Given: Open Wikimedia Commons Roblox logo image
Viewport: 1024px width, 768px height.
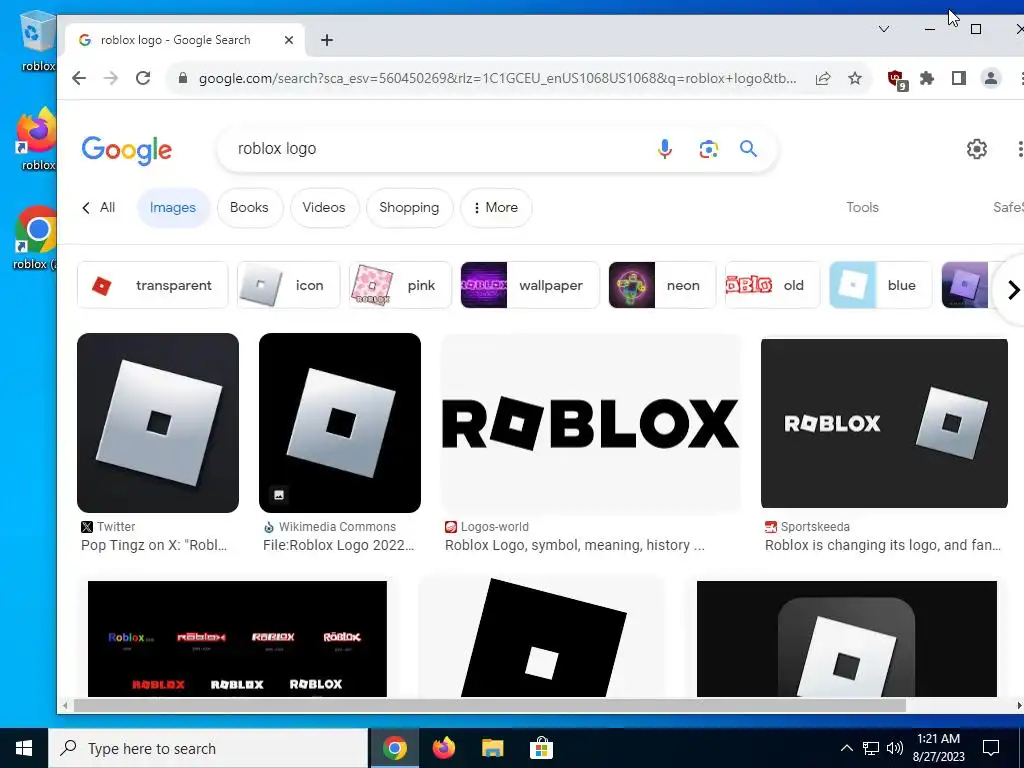Looking at the screenshot, I should (x=340, y=423).
